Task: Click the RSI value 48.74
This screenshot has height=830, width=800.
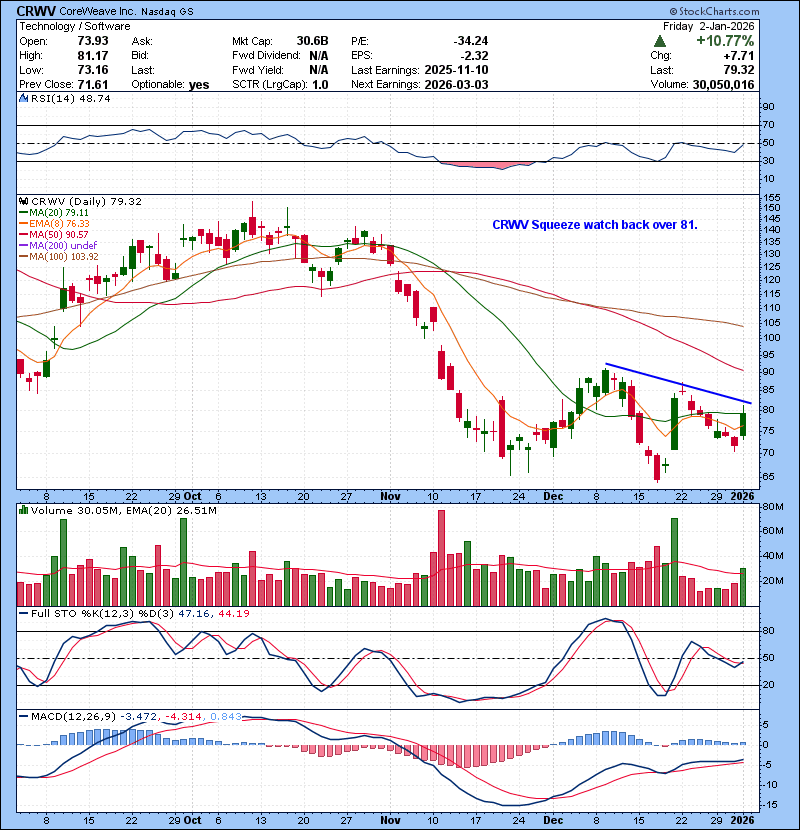Action: click(93, 98)
